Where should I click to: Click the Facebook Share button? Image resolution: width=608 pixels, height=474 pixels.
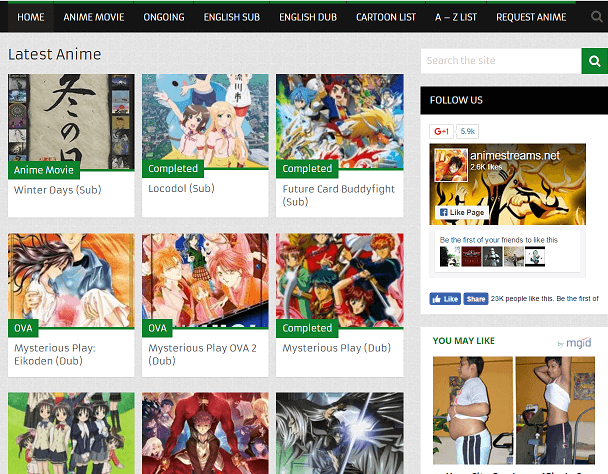pyautogui.click(x=476, y=299)
